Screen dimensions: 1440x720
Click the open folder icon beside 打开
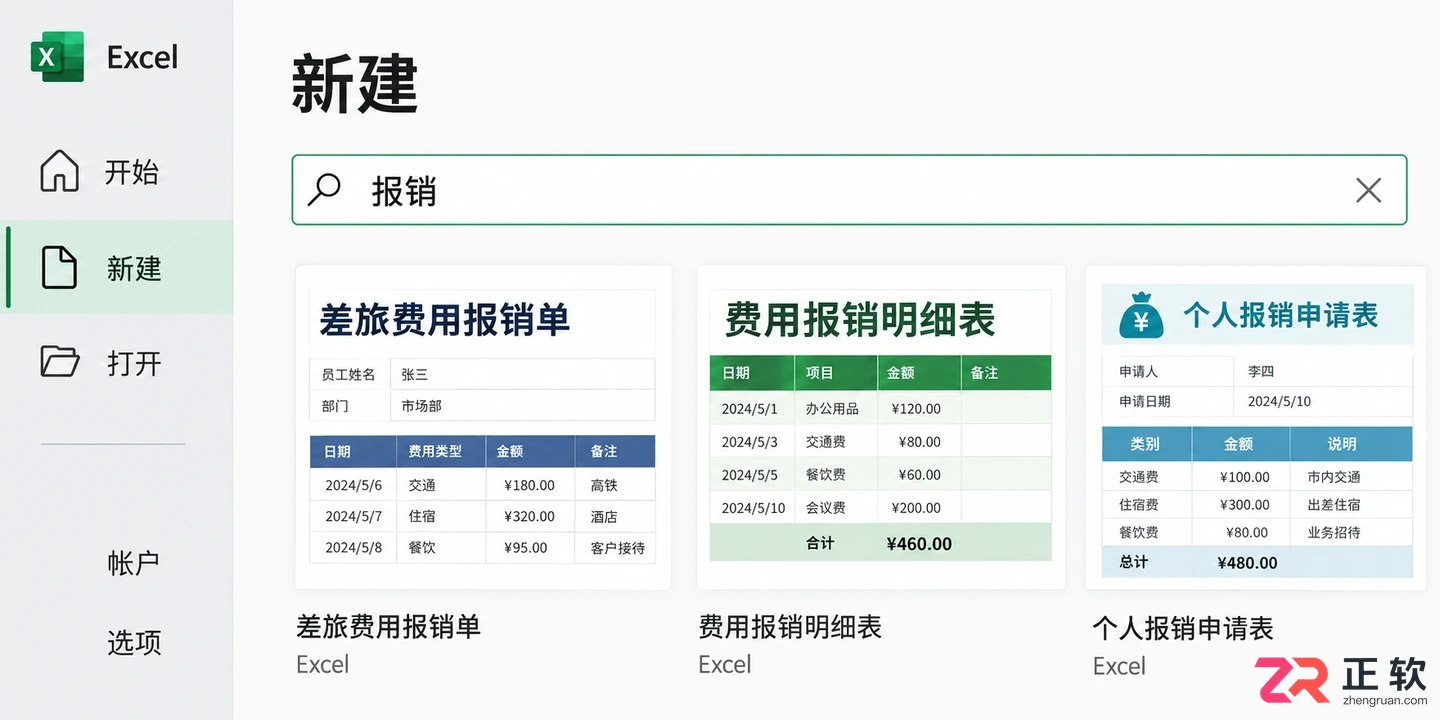[60, 361]
